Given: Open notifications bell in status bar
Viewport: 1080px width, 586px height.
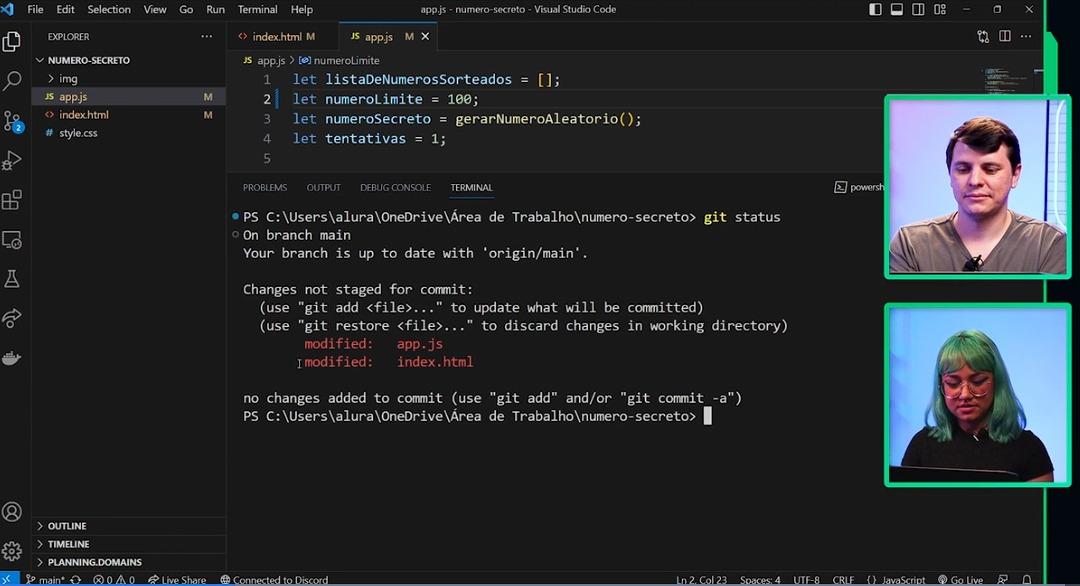Looking at the screenshot, I should [1027, 580].
